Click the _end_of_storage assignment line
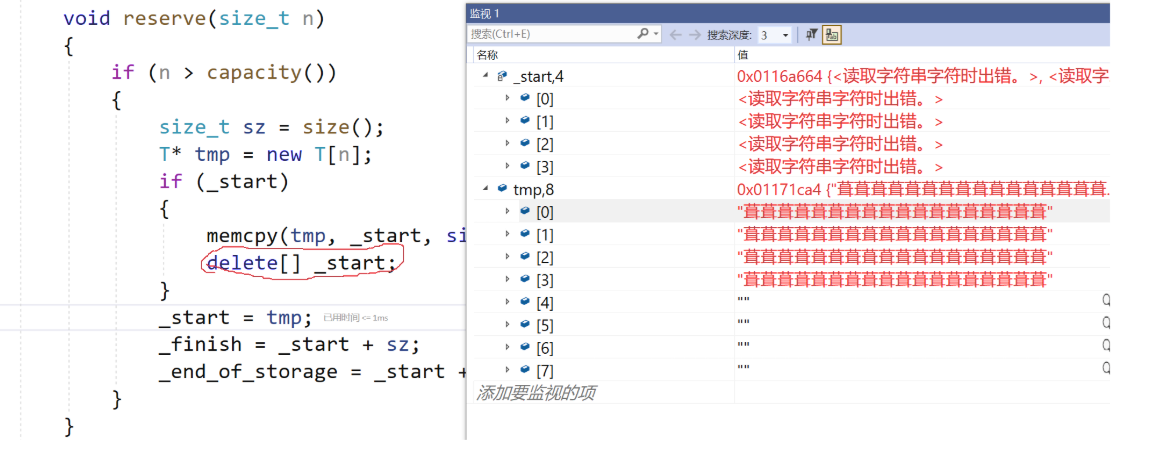The height and width of the screenshot is (459, 1159). (x=313, y=372)
